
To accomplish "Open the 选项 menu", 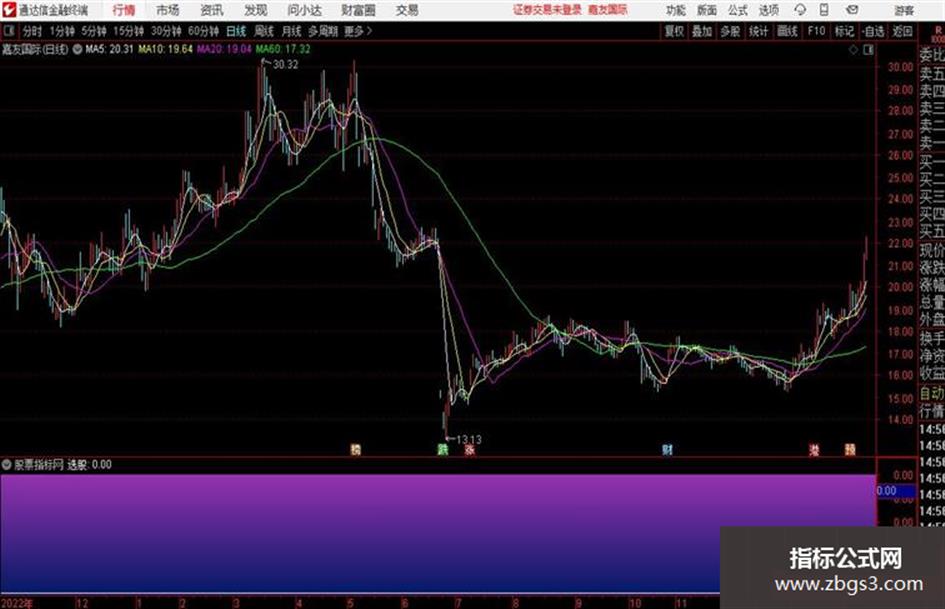I will click(768, 10).
